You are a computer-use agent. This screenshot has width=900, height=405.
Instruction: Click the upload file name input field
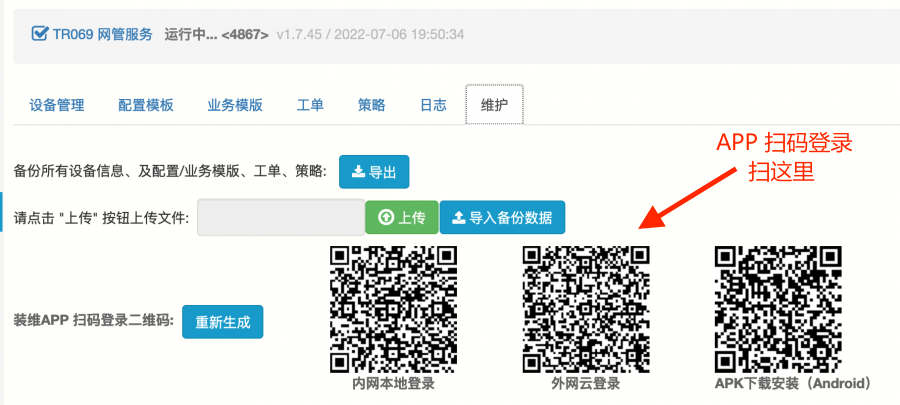(x=281, y=217)
